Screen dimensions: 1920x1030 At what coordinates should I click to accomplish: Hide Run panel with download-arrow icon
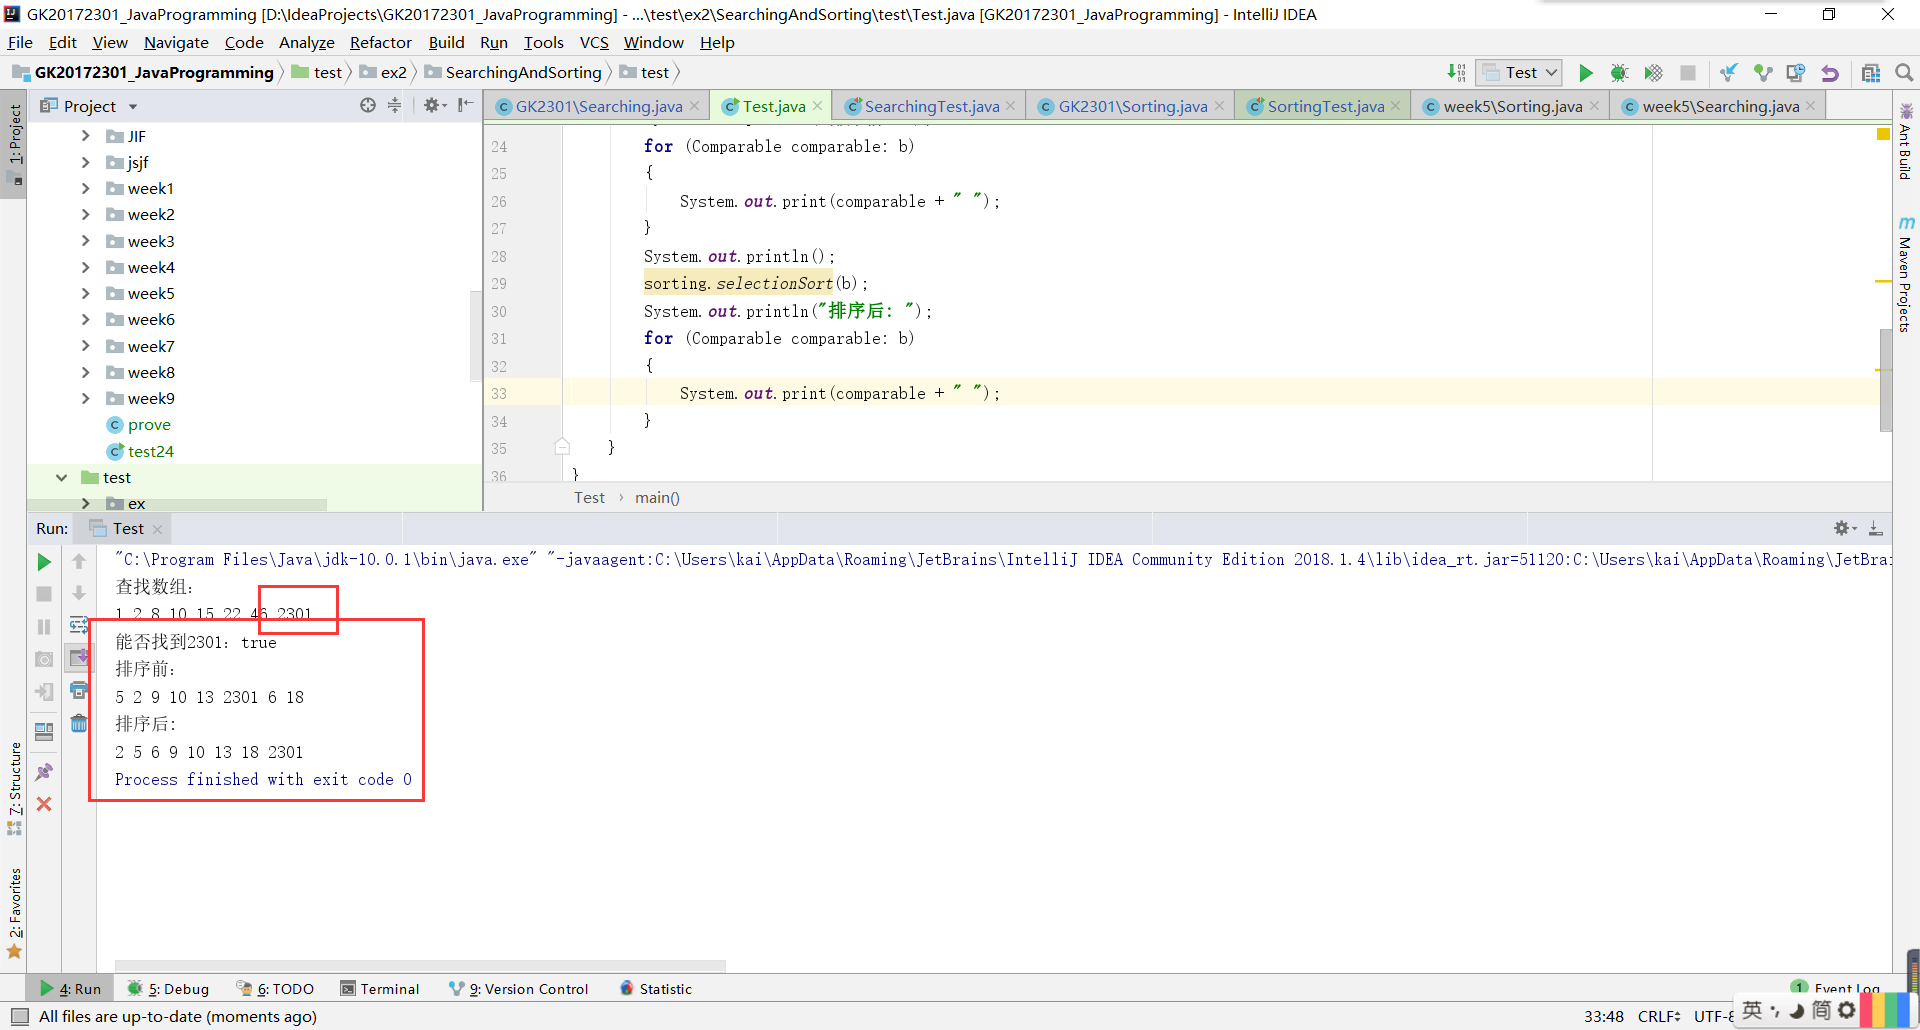tap(1876, 528)
